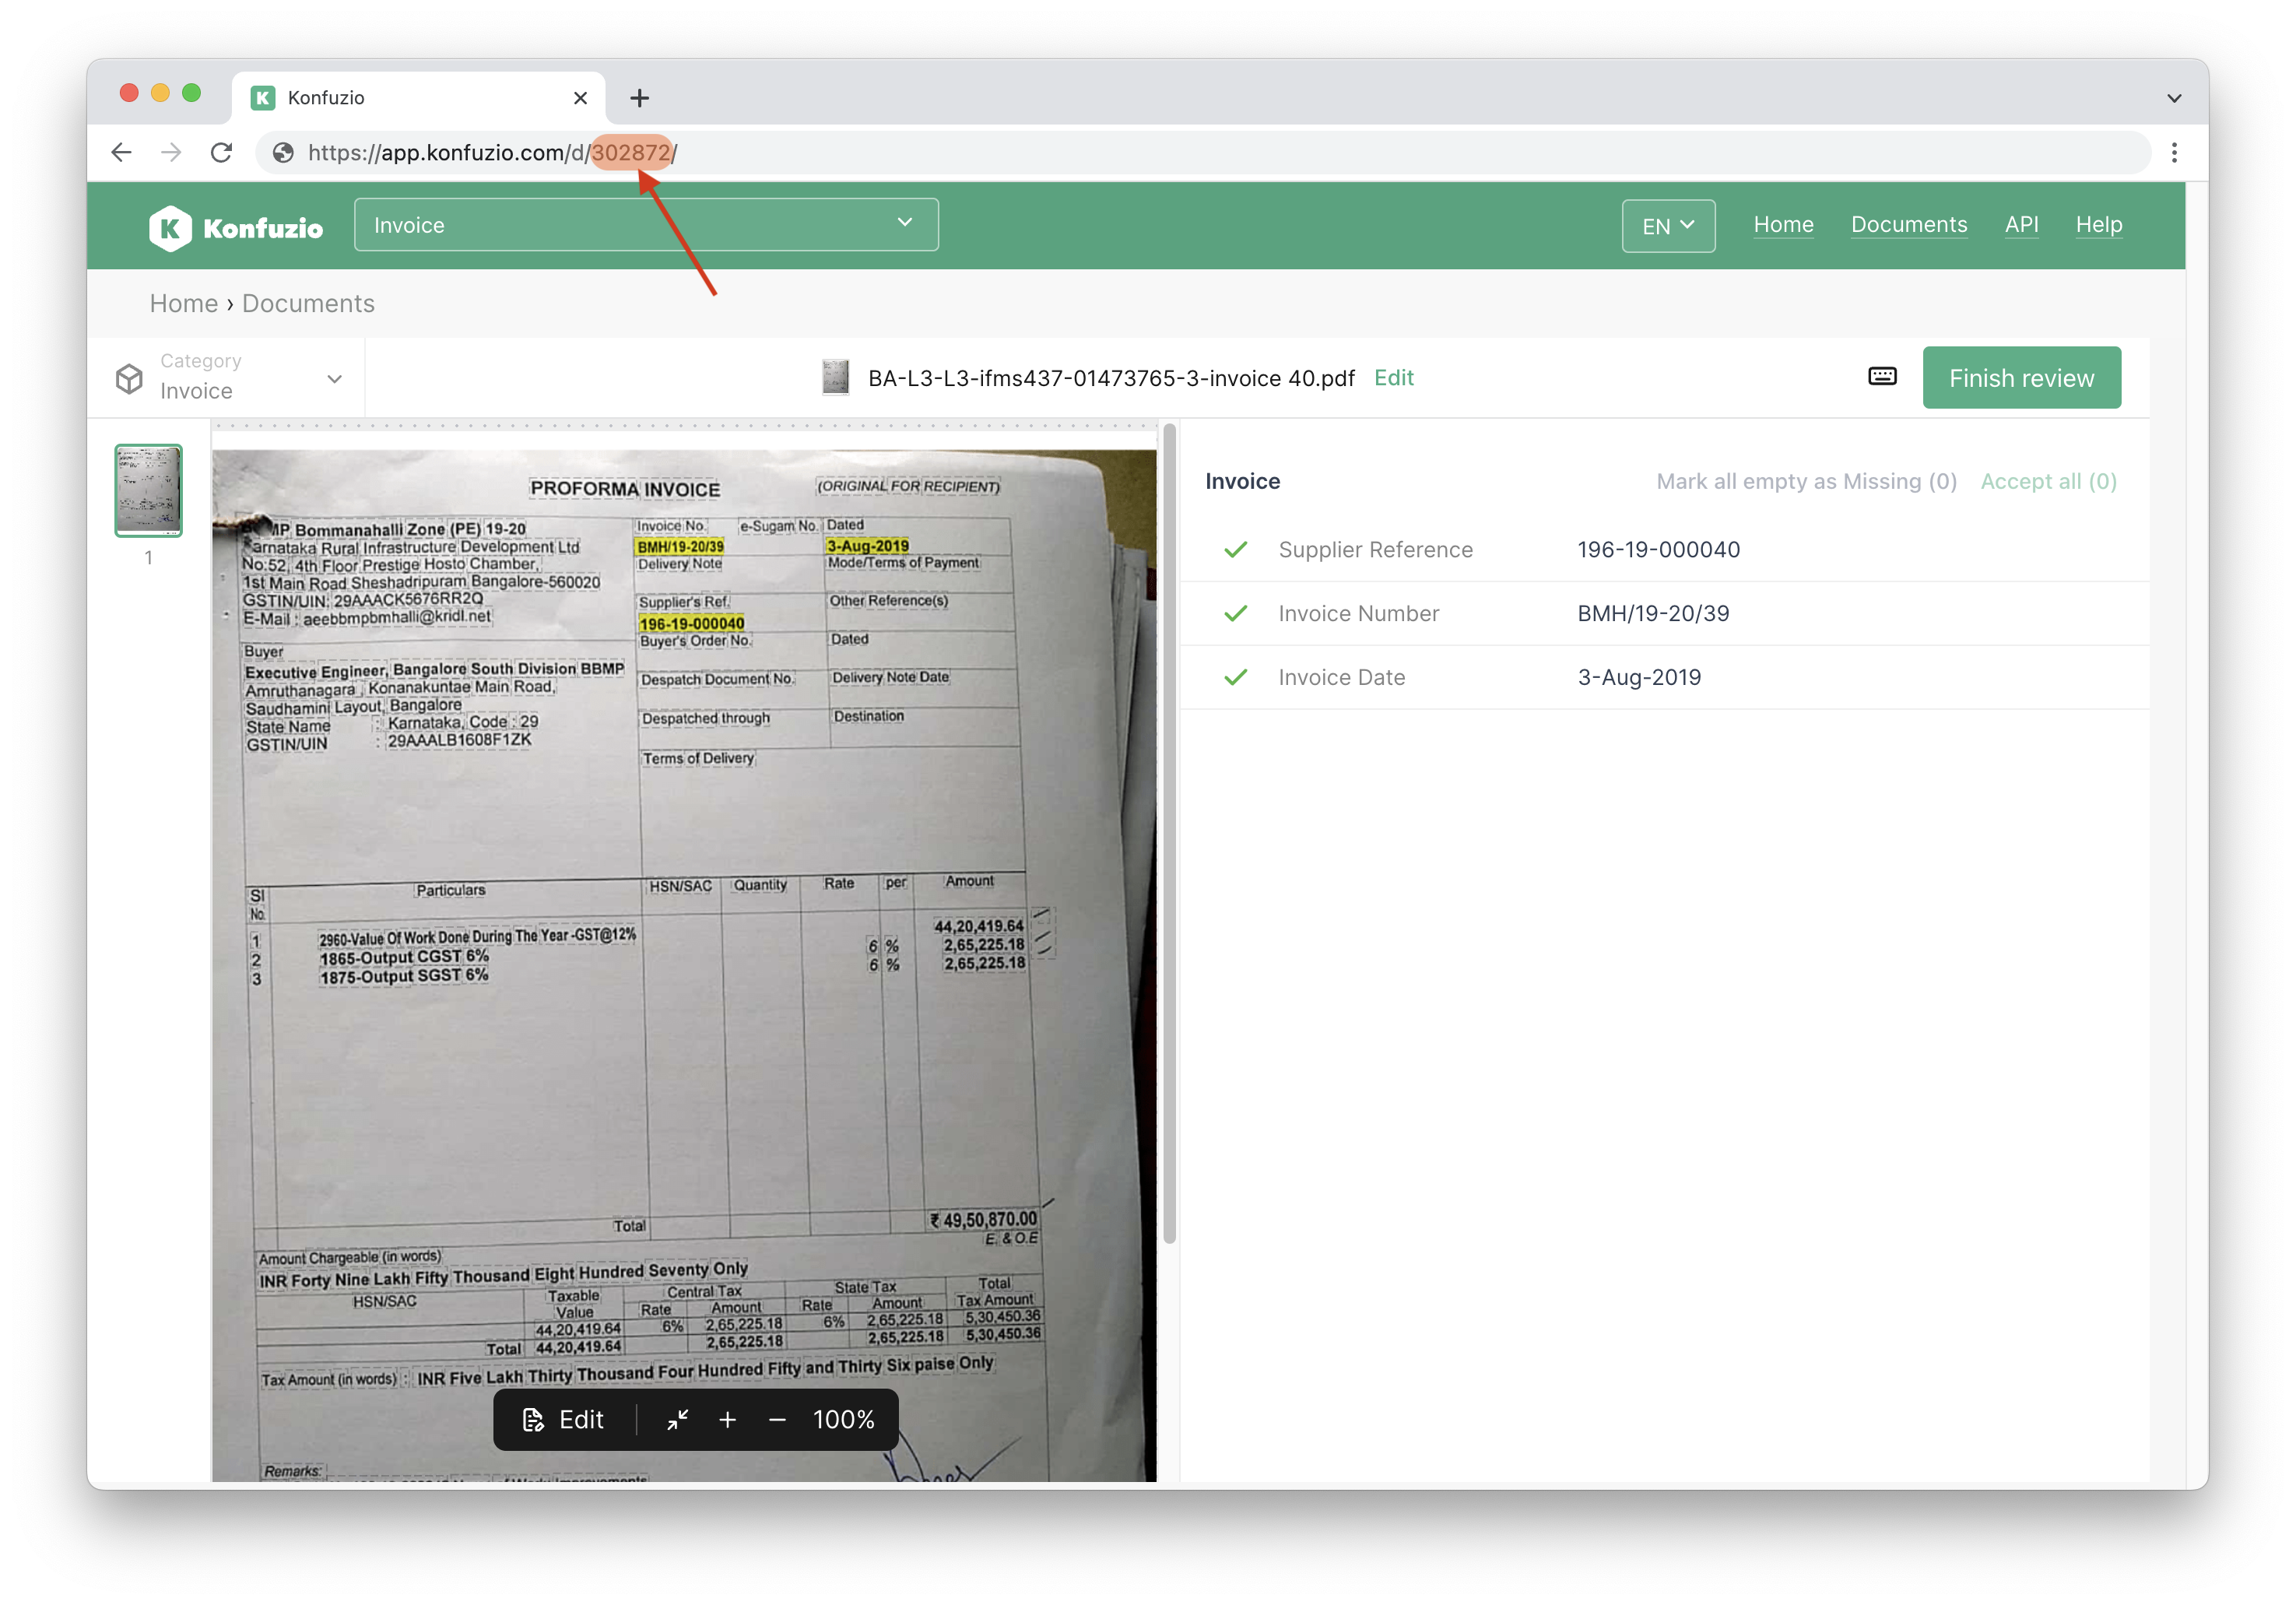Click Edit next to the filename

(1393, 378)
